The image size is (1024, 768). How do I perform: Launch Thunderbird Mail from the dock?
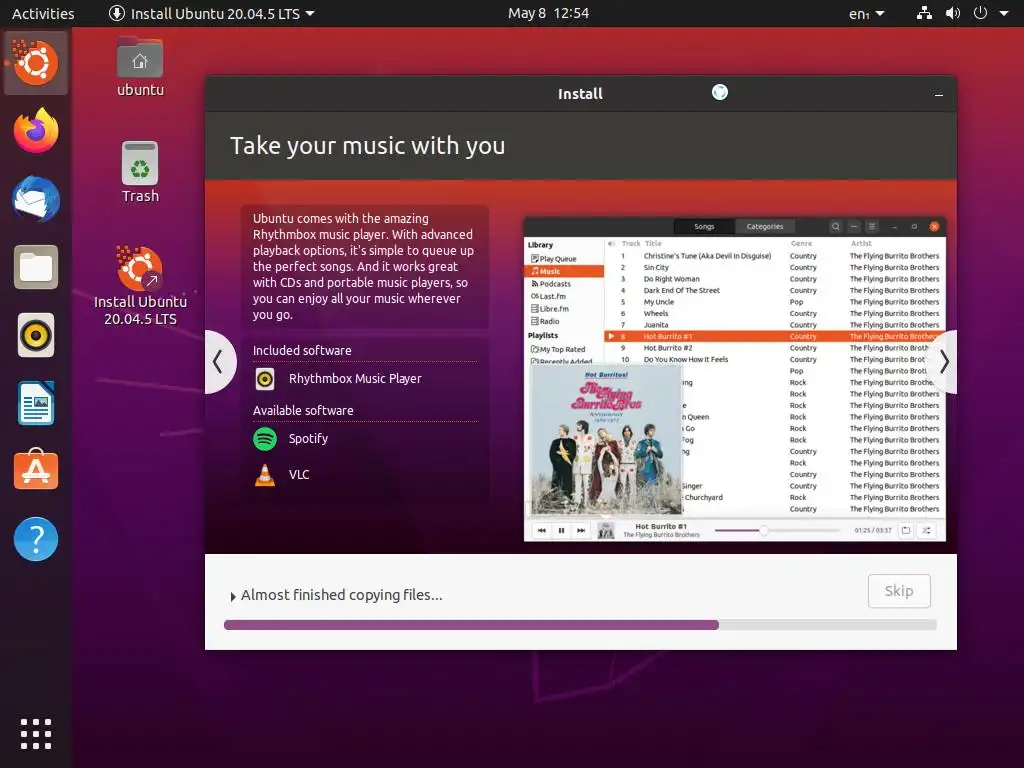[36, 199]
